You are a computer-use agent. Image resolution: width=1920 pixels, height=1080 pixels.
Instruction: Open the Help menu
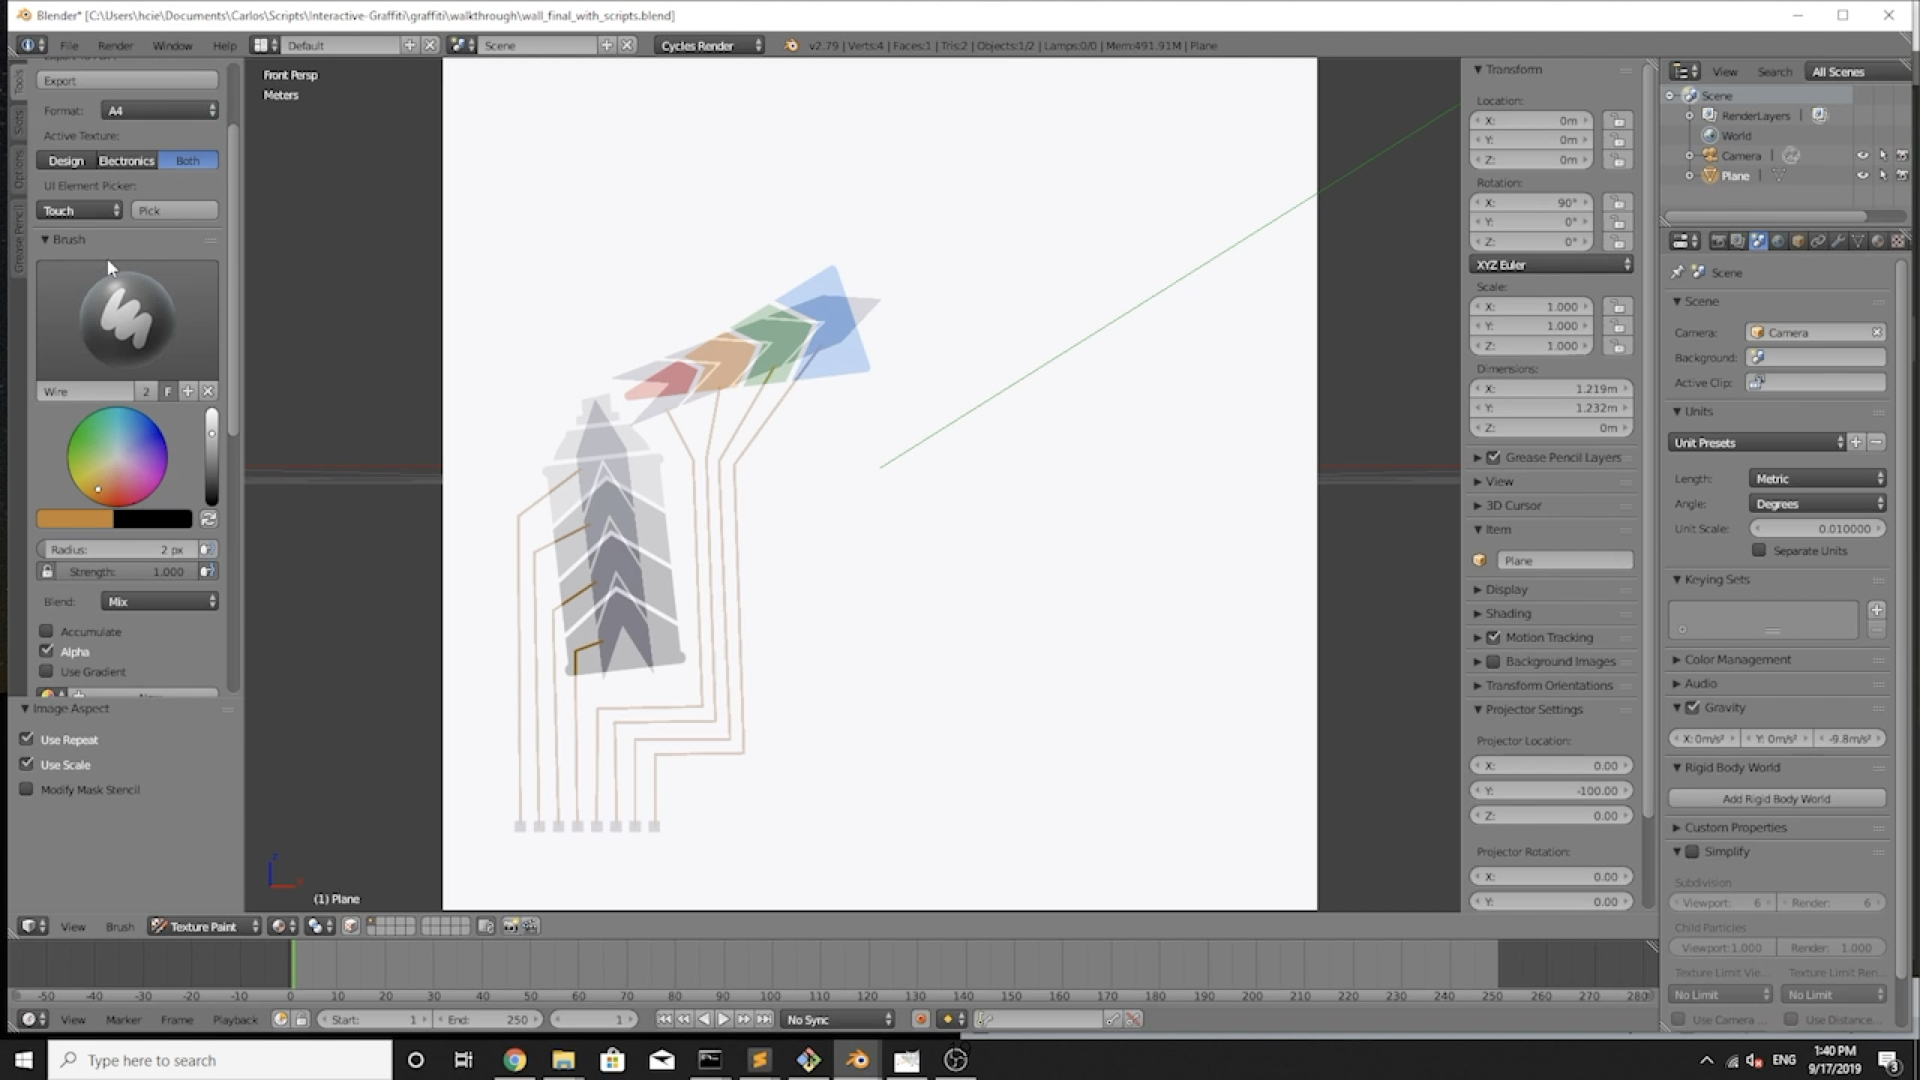coord(224,45)
